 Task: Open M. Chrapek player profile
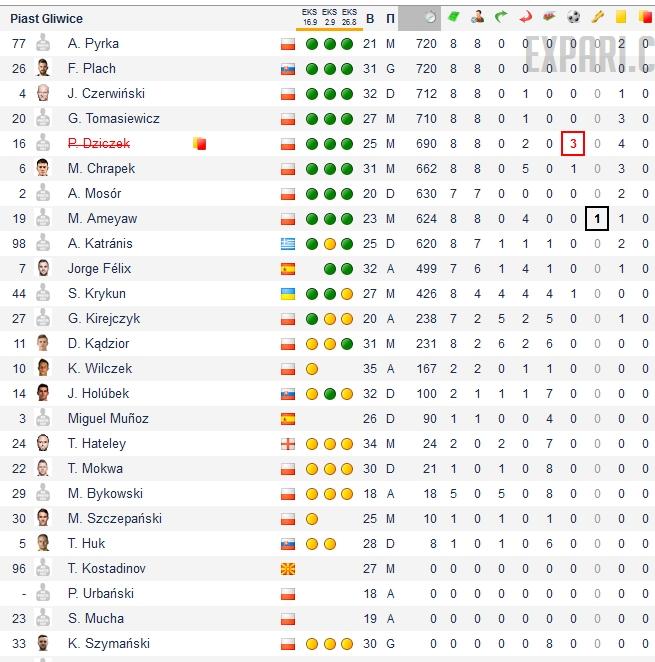[101, 168]
